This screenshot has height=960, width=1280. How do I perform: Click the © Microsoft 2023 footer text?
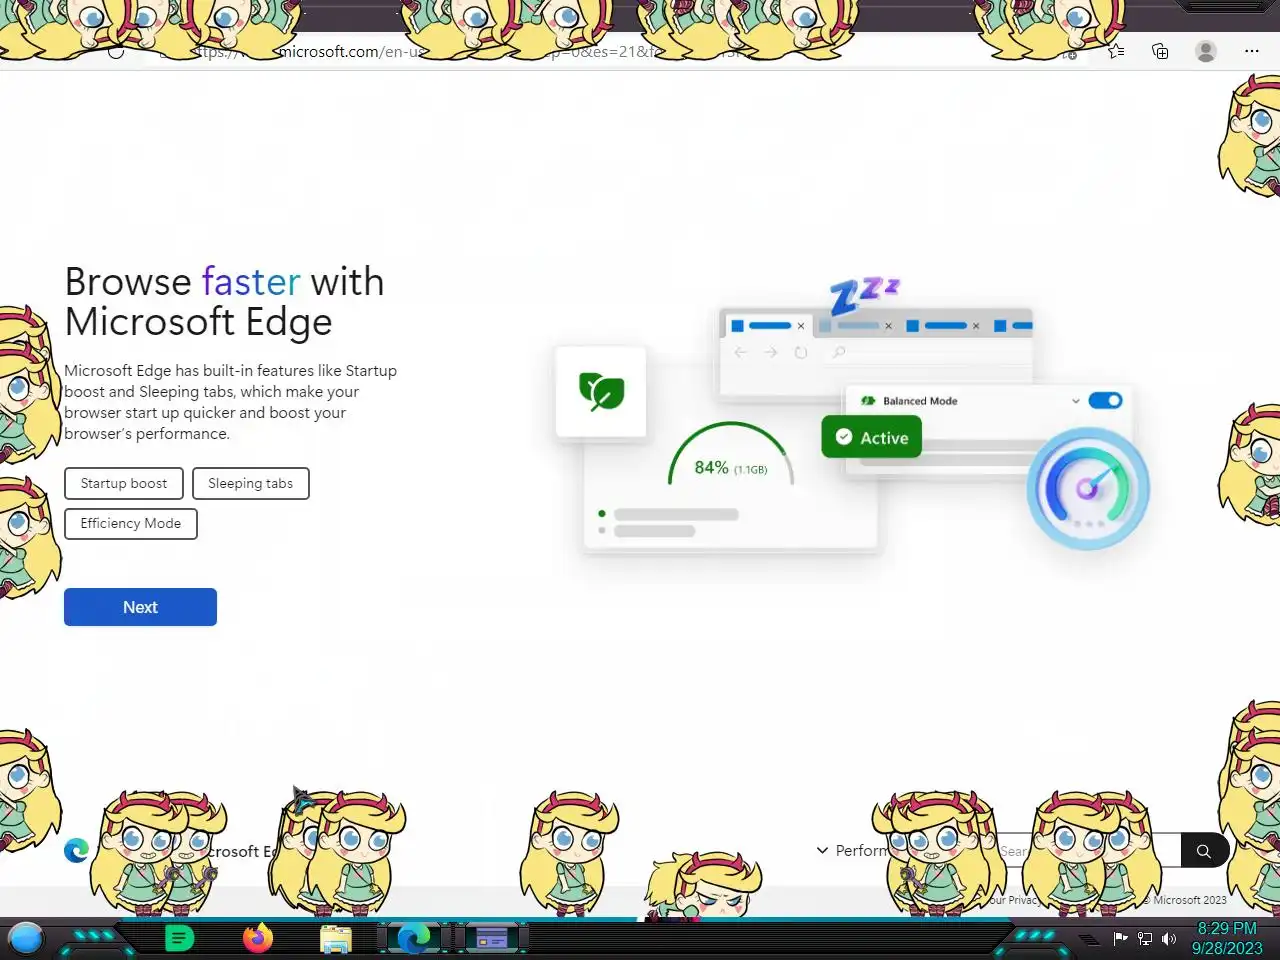1185,900
